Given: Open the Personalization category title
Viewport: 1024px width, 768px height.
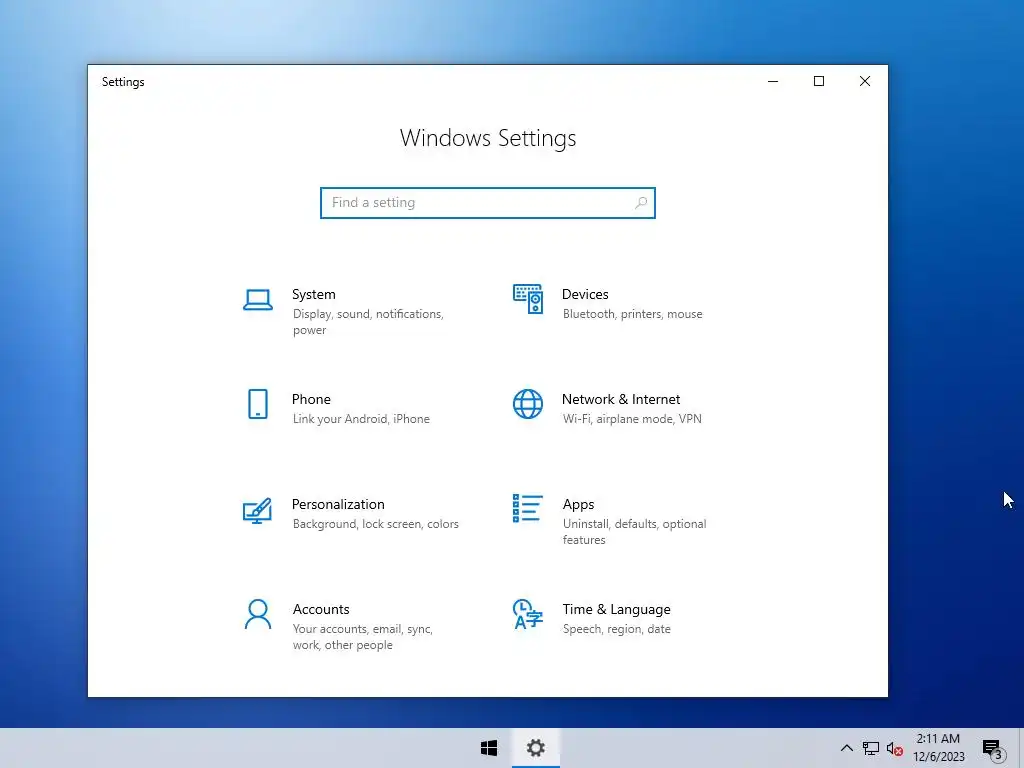Looking at the screenshot, I should (338, 504).
